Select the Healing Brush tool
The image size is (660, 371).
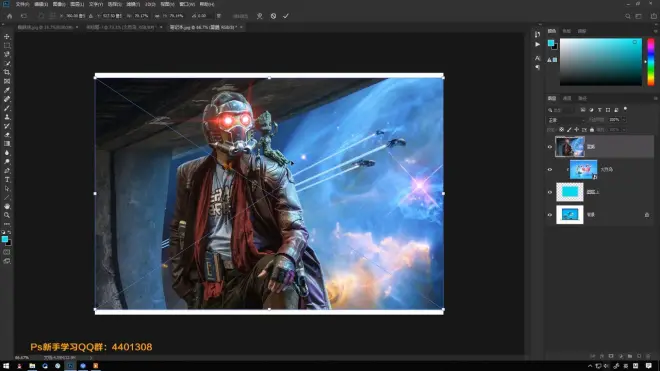(x=7, y=99)
